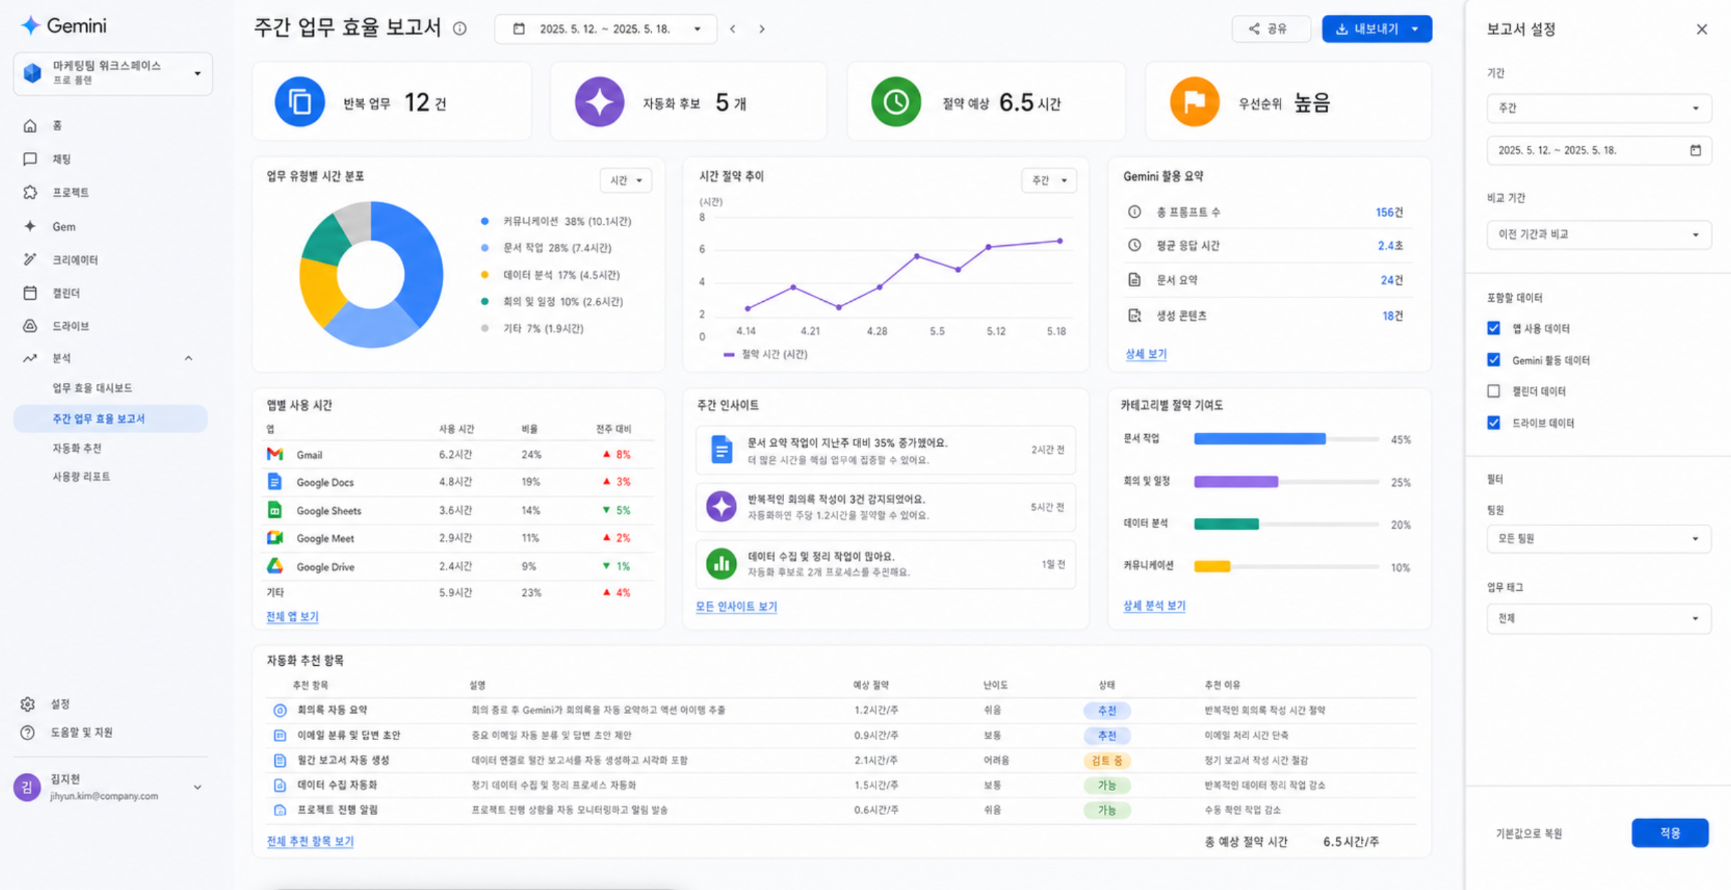This screenshot has width=1731, height=890.
Task: Click the 김 user avatar
Action: pos(27,787)
